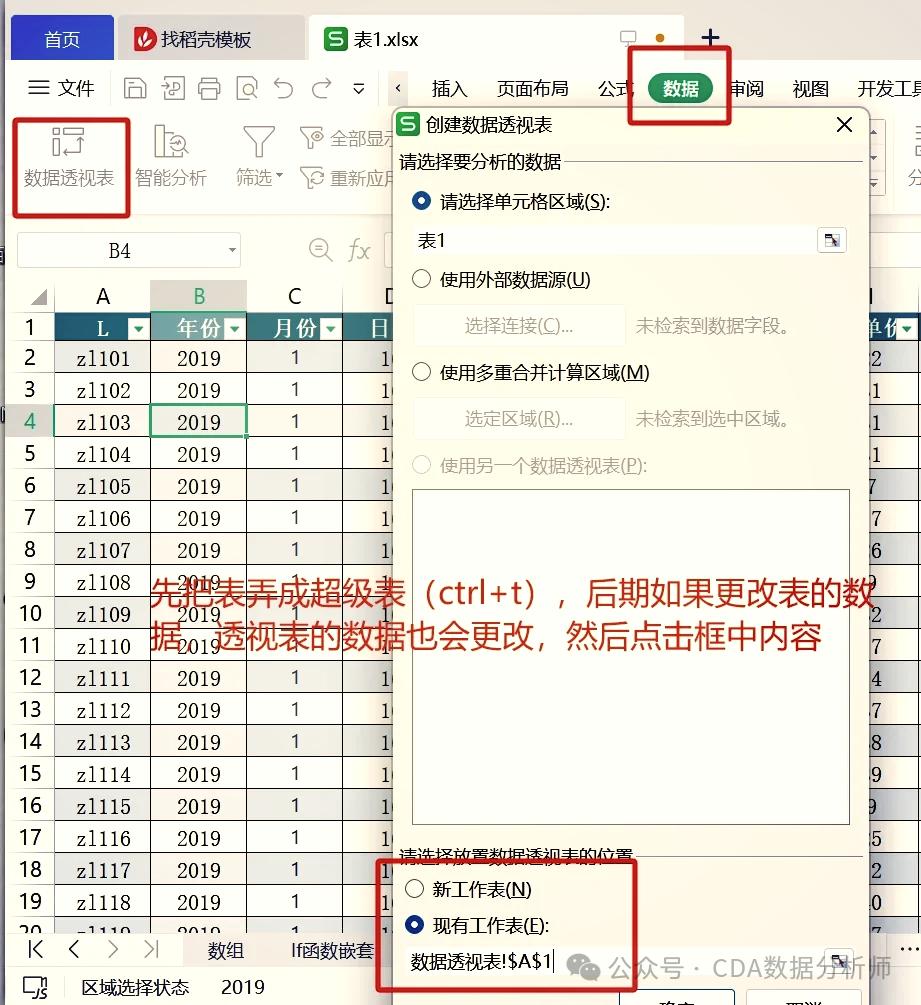921x1005 pixels.
Task: Click the 选择连接 connection button
Action: point(519,325)
